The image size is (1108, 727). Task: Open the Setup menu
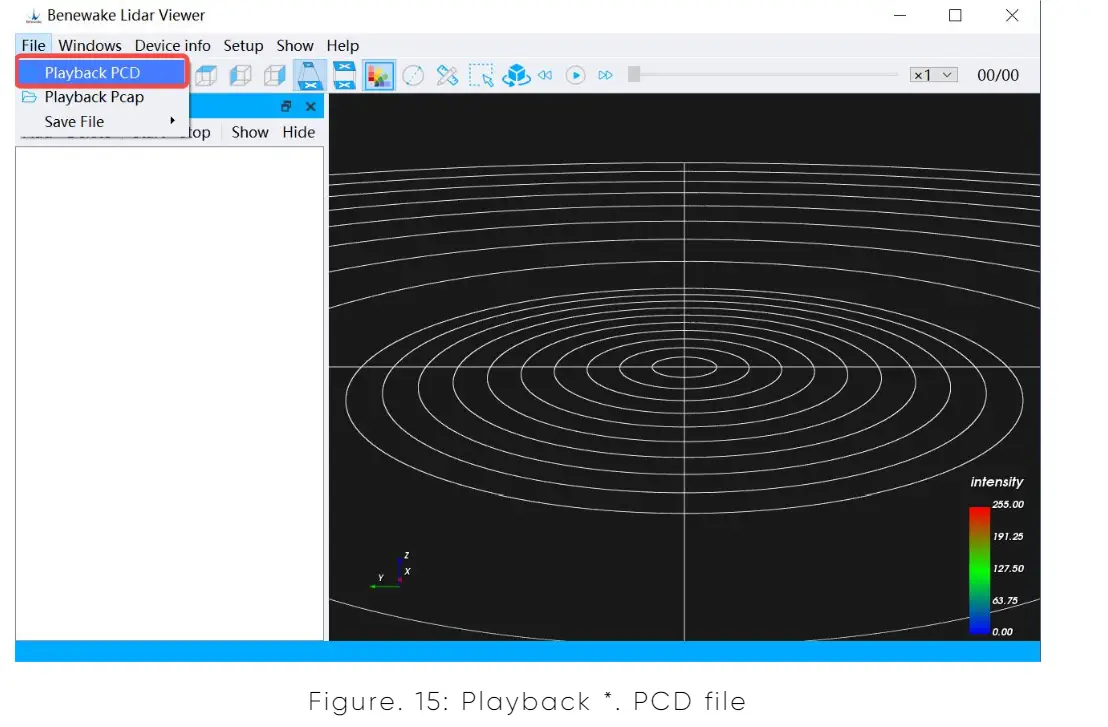click(243, 45)
